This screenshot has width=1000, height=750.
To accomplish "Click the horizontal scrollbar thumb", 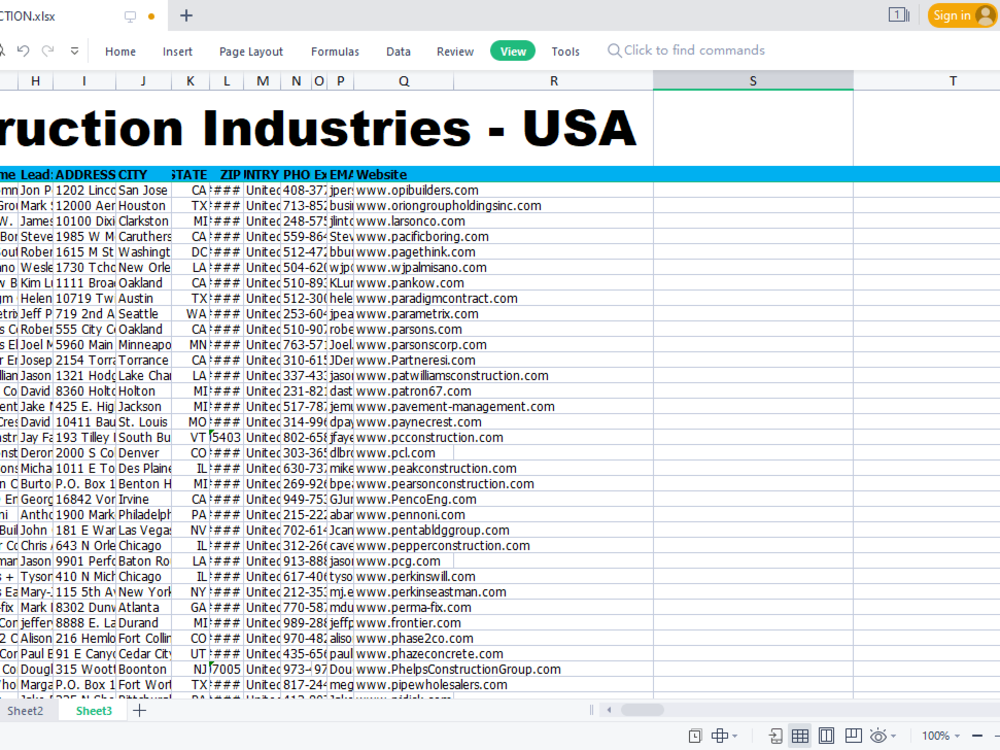I will [642, 710].
